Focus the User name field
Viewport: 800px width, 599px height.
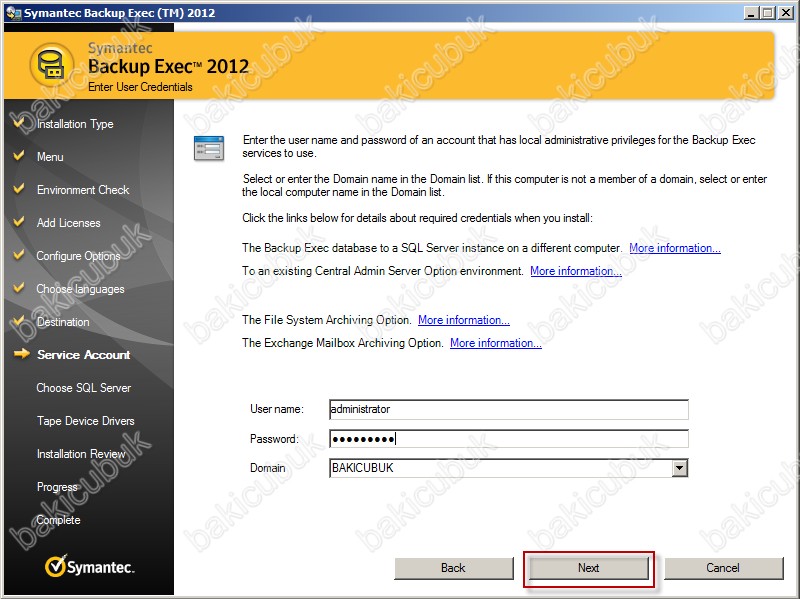pos(509,409)
